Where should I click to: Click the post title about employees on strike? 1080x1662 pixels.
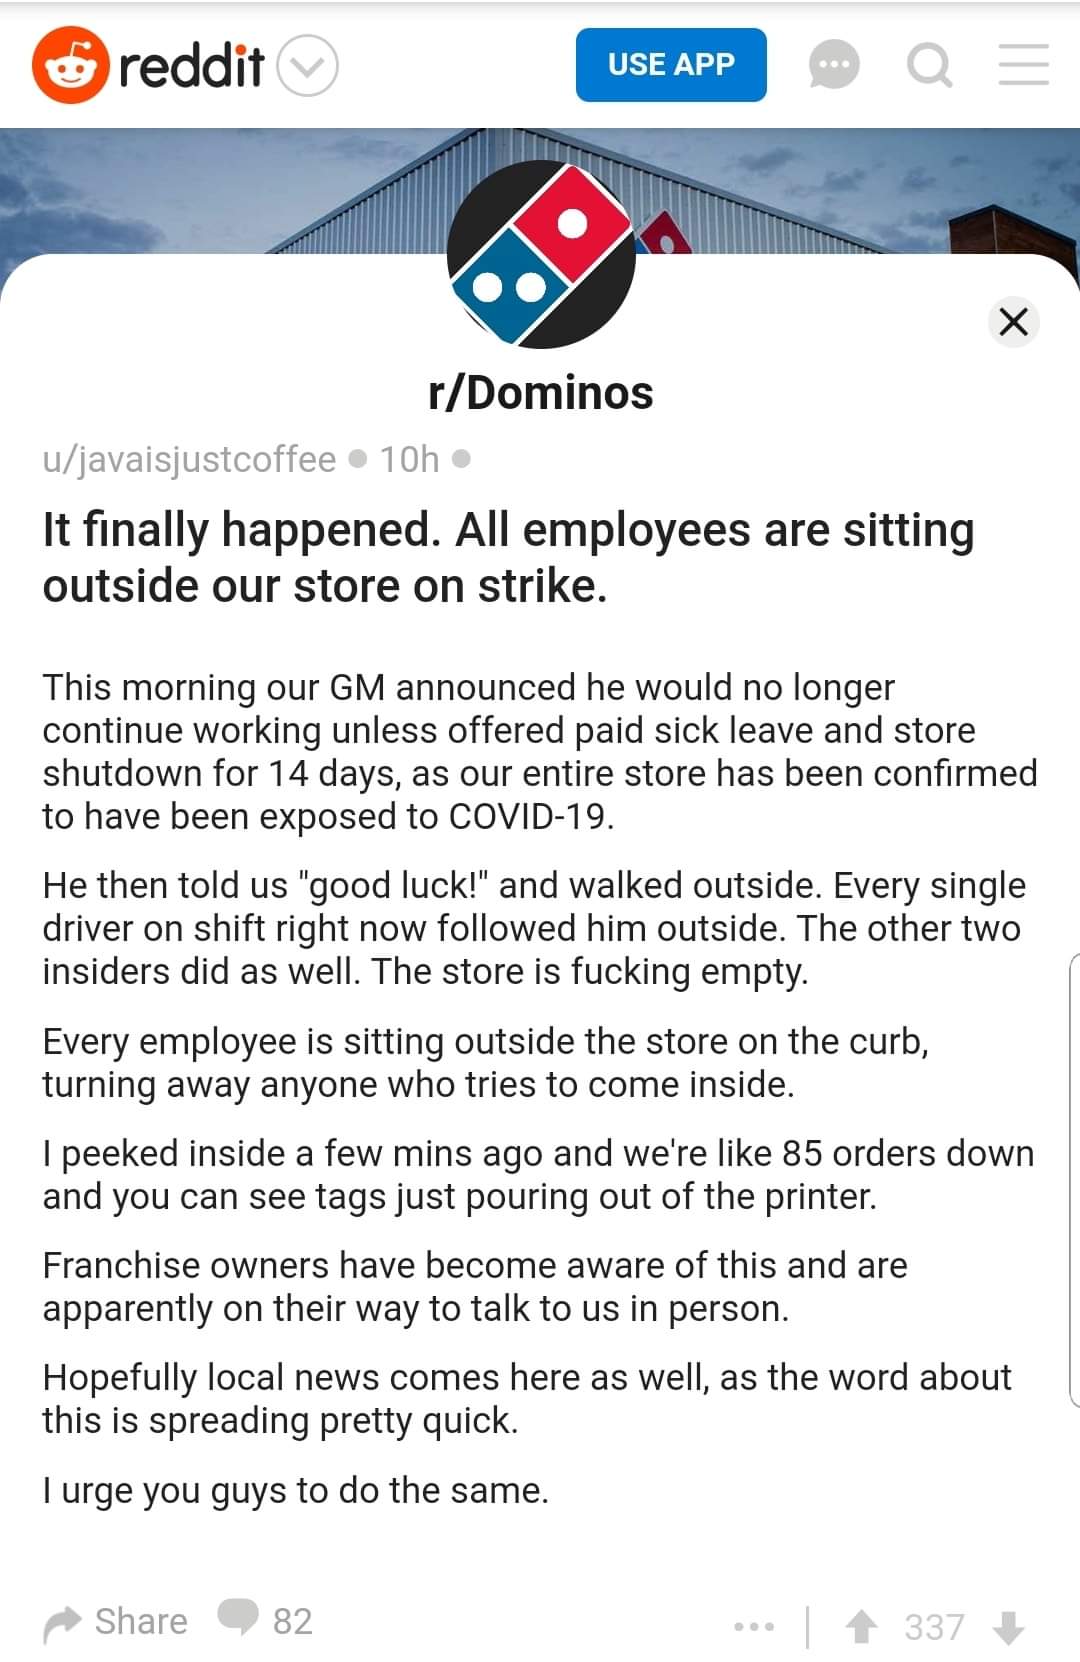tap(508, 558)
